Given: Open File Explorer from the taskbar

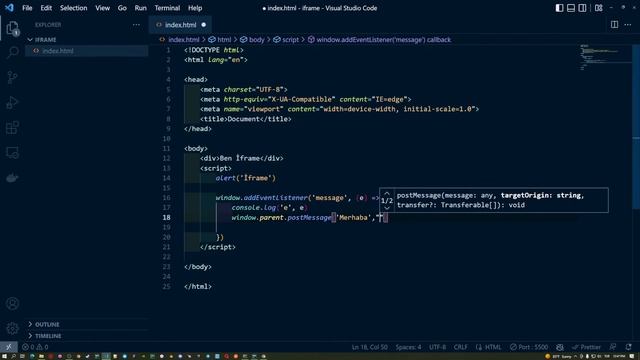Looking at the screenshot, I should (41, 356).
